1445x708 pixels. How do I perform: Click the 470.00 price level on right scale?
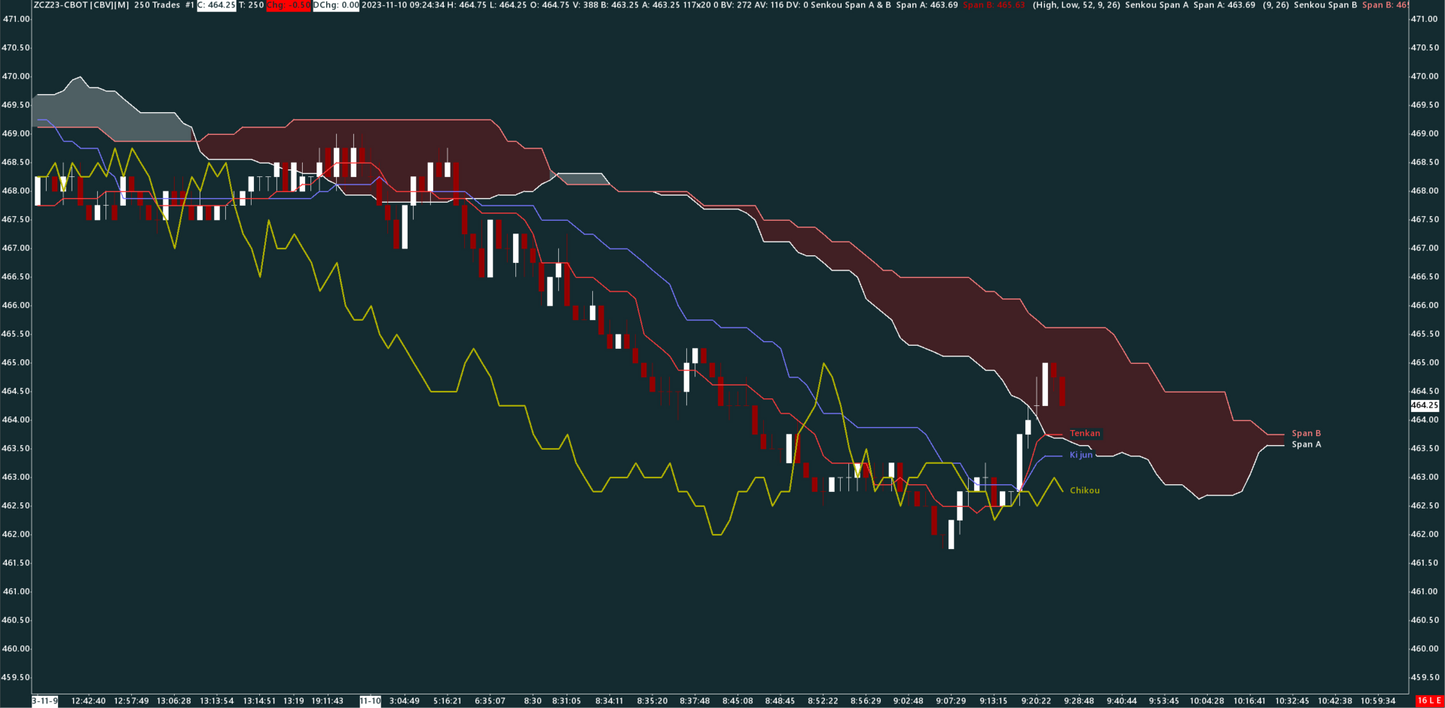click(1422, 76)
